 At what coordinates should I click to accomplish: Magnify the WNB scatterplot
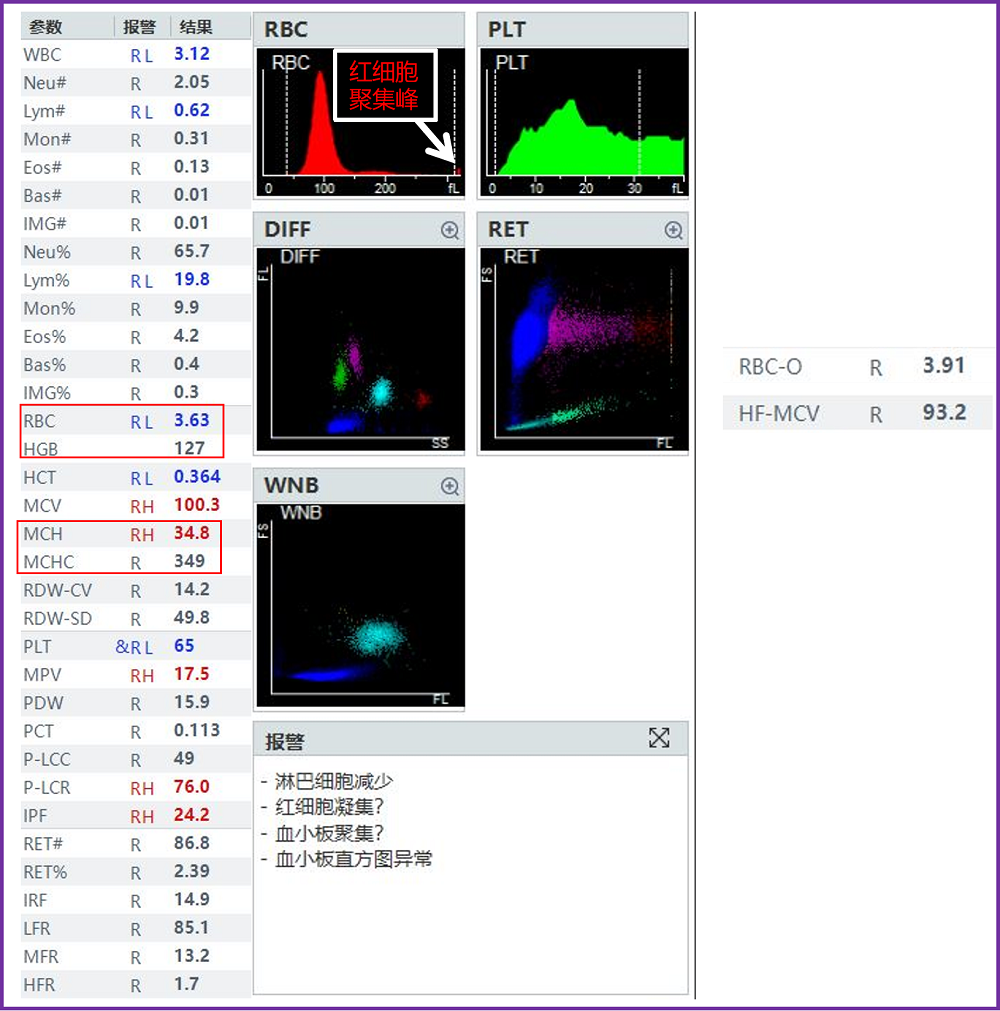tap(448, 486)
